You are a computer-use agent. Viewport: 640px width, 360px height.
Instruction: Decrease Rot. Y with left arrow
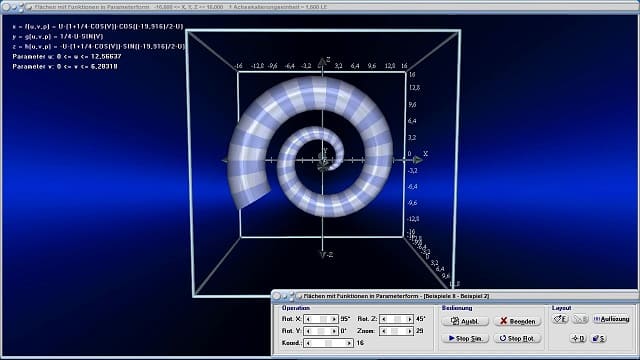point(308,331)
